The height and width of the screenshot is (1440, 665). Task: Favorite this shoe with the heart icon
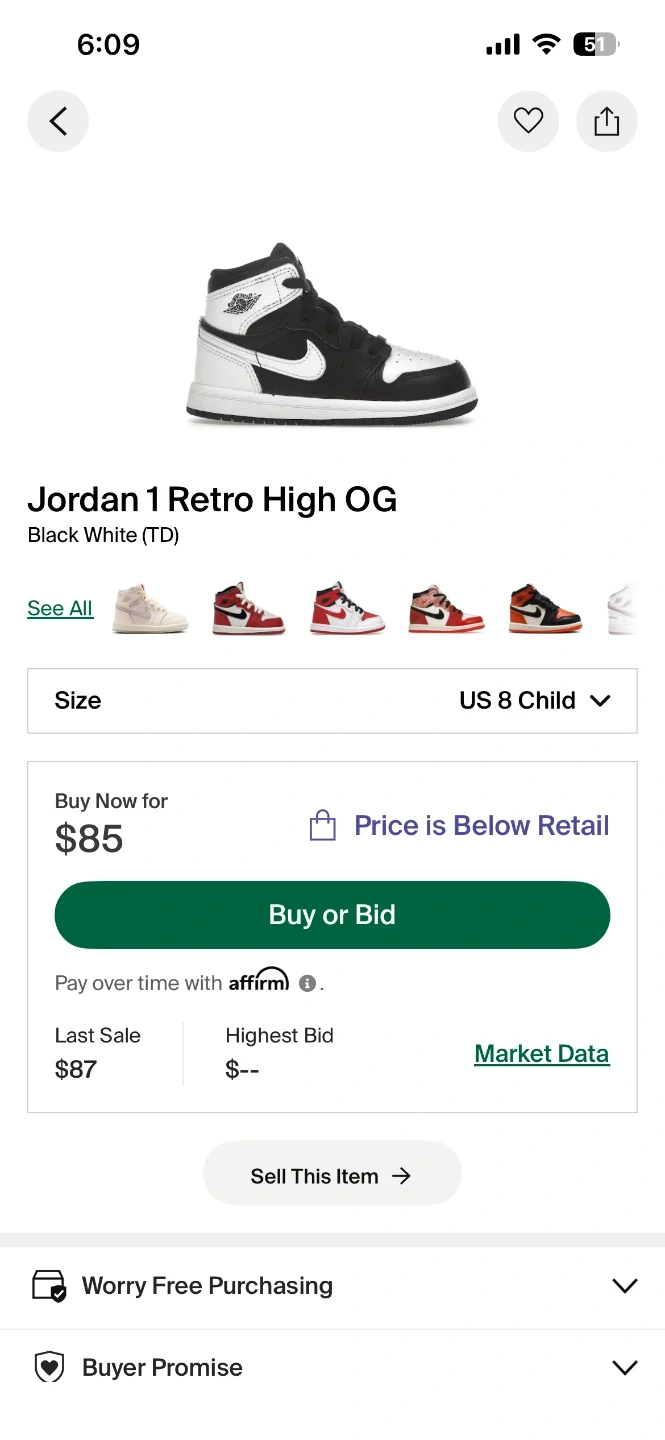click(x=528, y=122)
